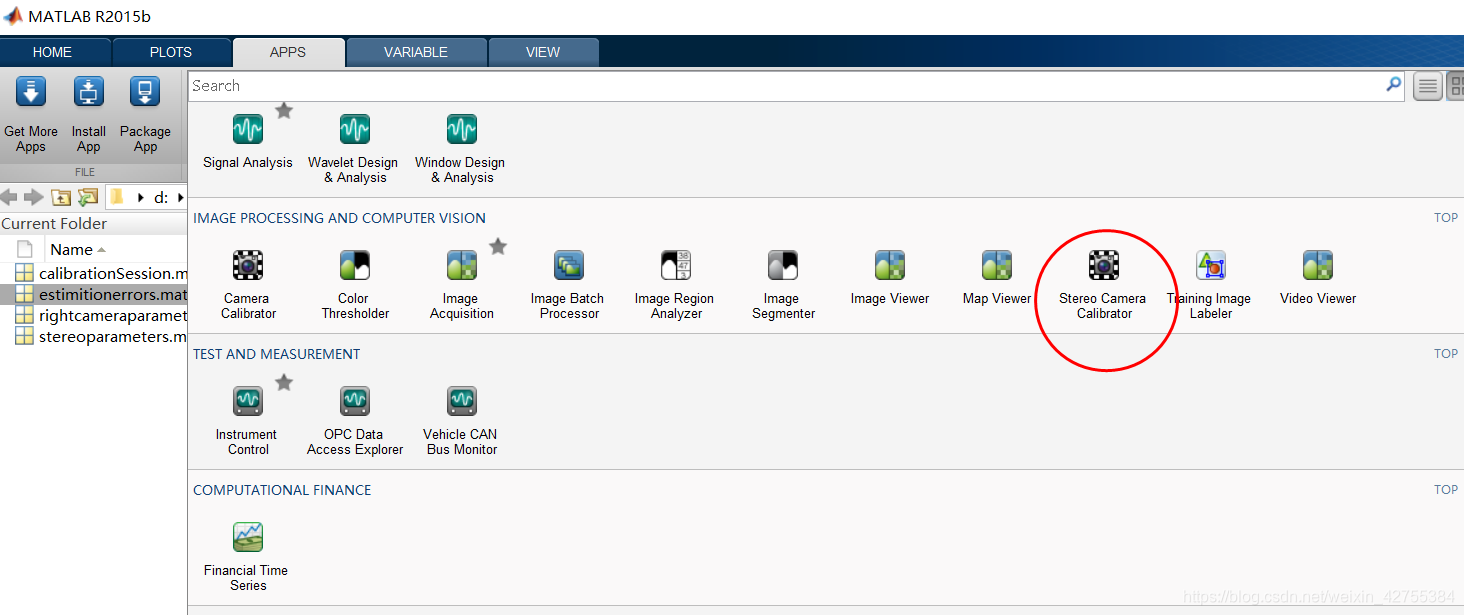The height and width of the screenshot is (615, 1464).
Task: Open the Color Thresholder app
Action: 354,283
